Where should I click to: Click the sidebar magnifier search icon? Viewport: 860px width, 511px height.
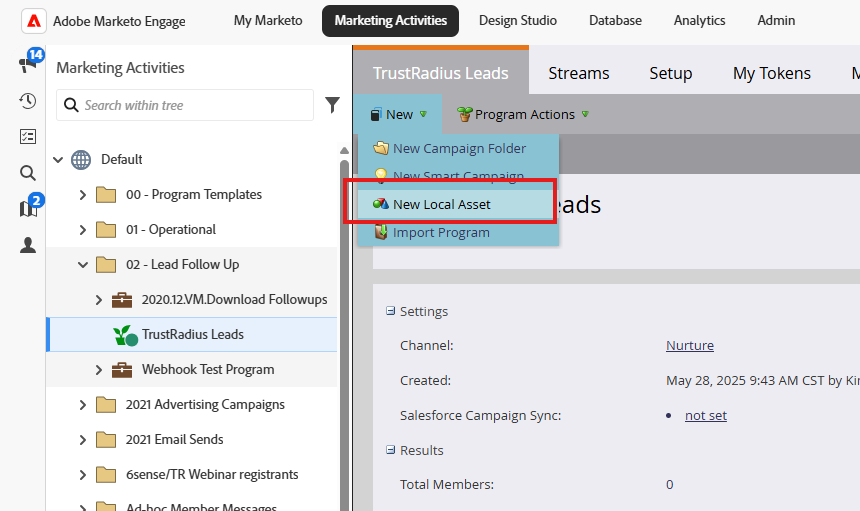tap(28, 173)
